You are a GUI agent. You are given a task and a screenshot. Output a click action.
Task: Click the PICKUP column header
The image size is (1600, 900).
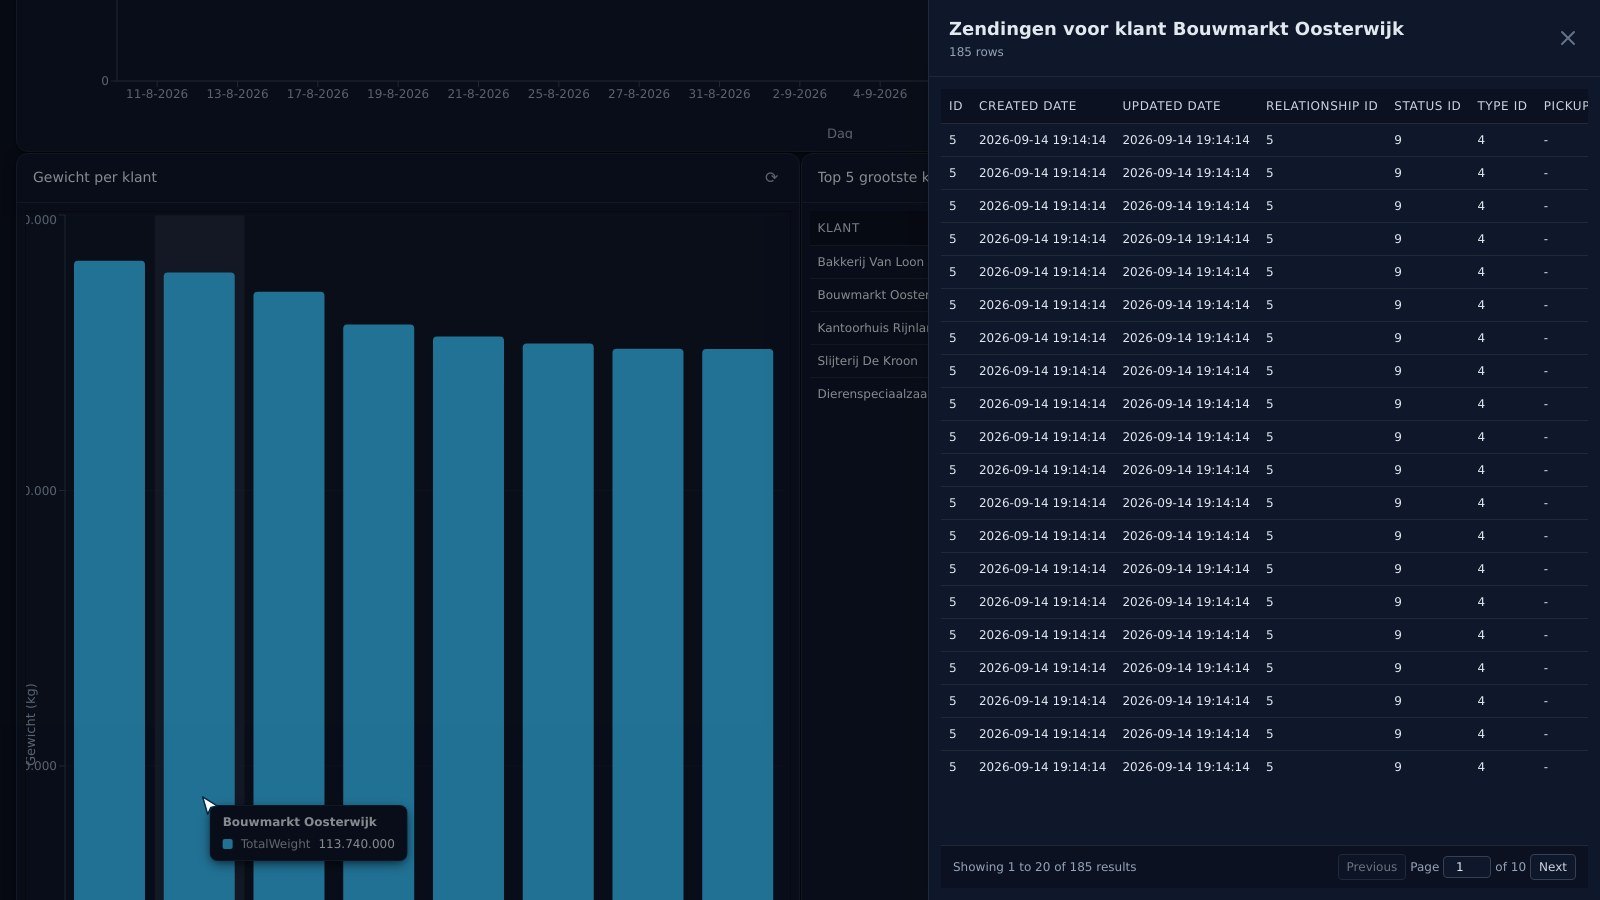coord(1565,106)
